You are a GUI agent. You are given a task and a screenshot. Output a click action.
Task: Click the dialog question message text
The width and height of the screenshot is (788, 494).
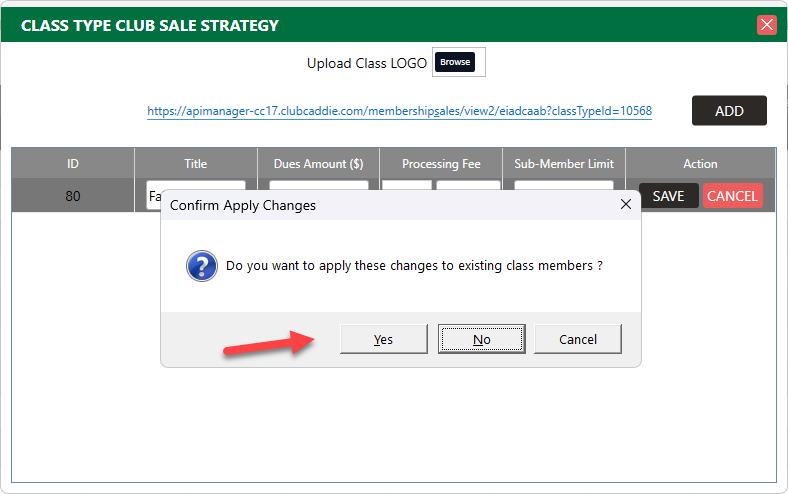[x=414, y=265]
